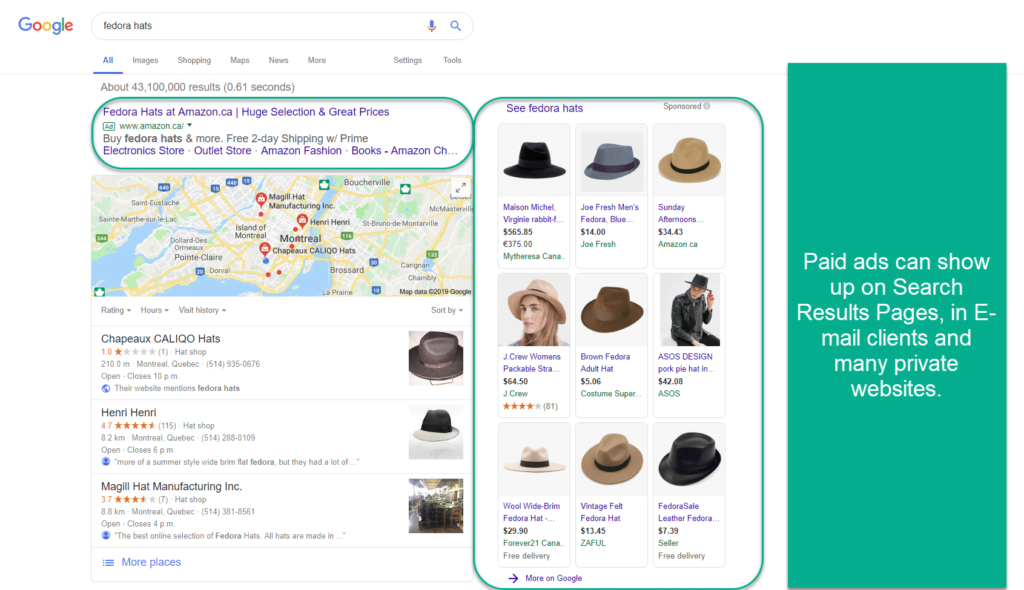Expand the Amazon ad URL dropdown arrow
Image resolution: width=1024 pixels, height=590 pixels.
point(189,125)
